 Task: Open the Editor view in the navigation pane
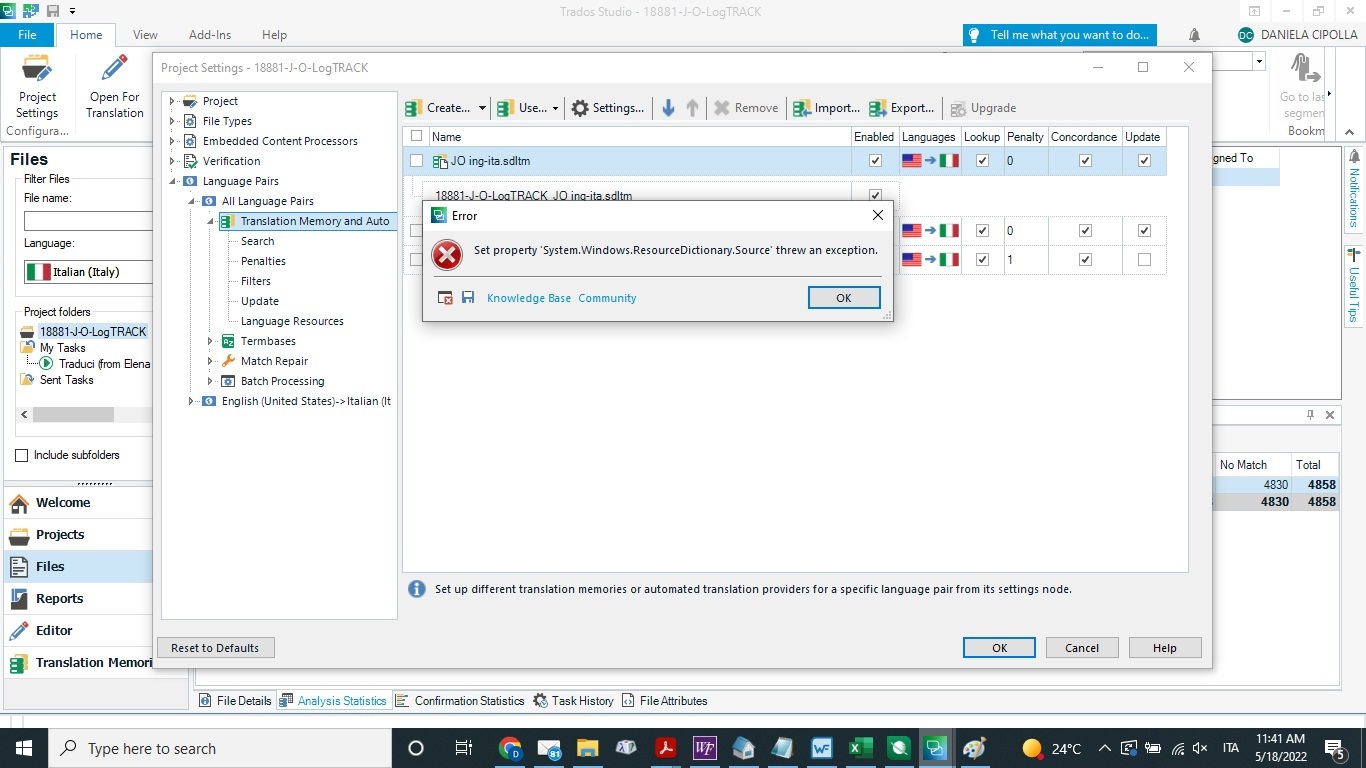[78, 630]
